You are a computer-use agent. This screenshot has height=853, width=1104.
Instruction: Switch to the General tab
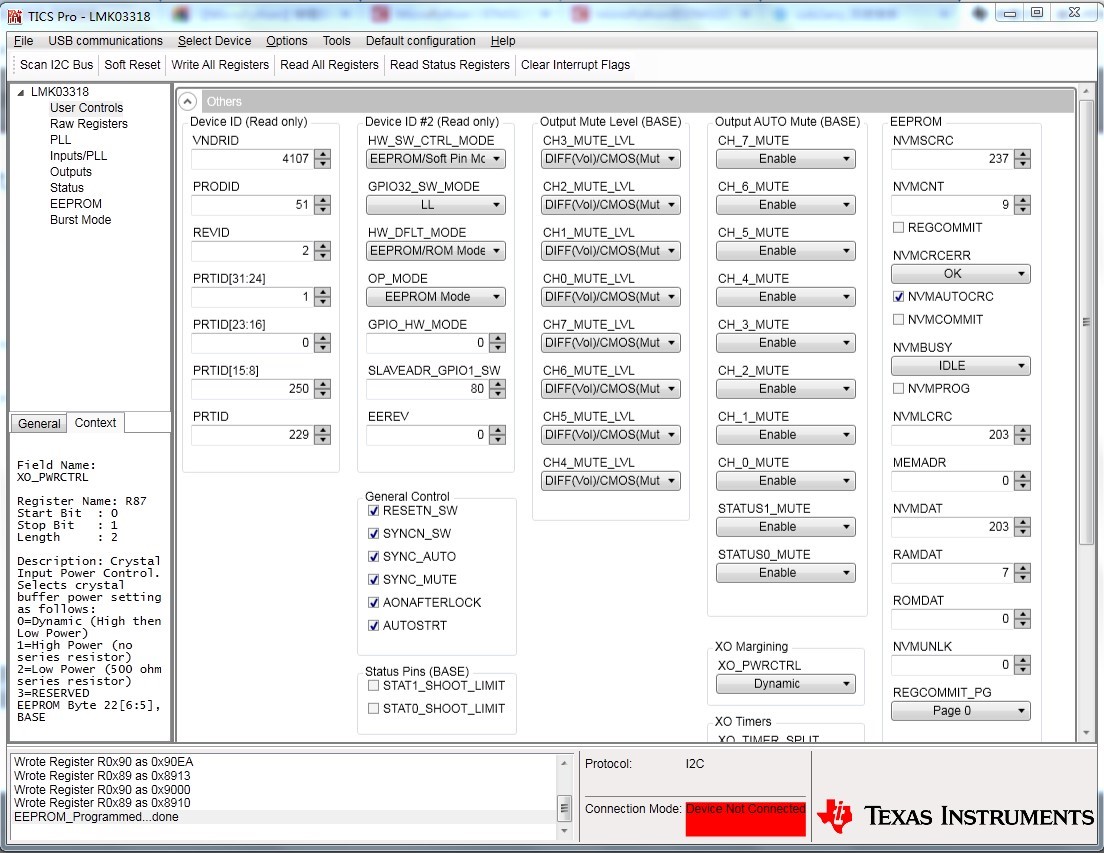click(39, 423)
